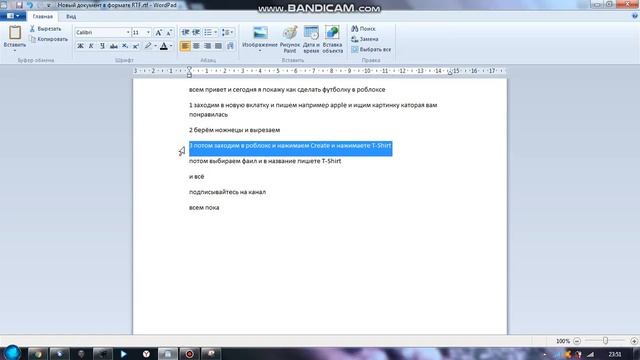The width and height of the screenshot is (640, 360).
Task: Click the line 'подписывайтесь на канал'
Action: pyautogui.click(x=227, y=192)
